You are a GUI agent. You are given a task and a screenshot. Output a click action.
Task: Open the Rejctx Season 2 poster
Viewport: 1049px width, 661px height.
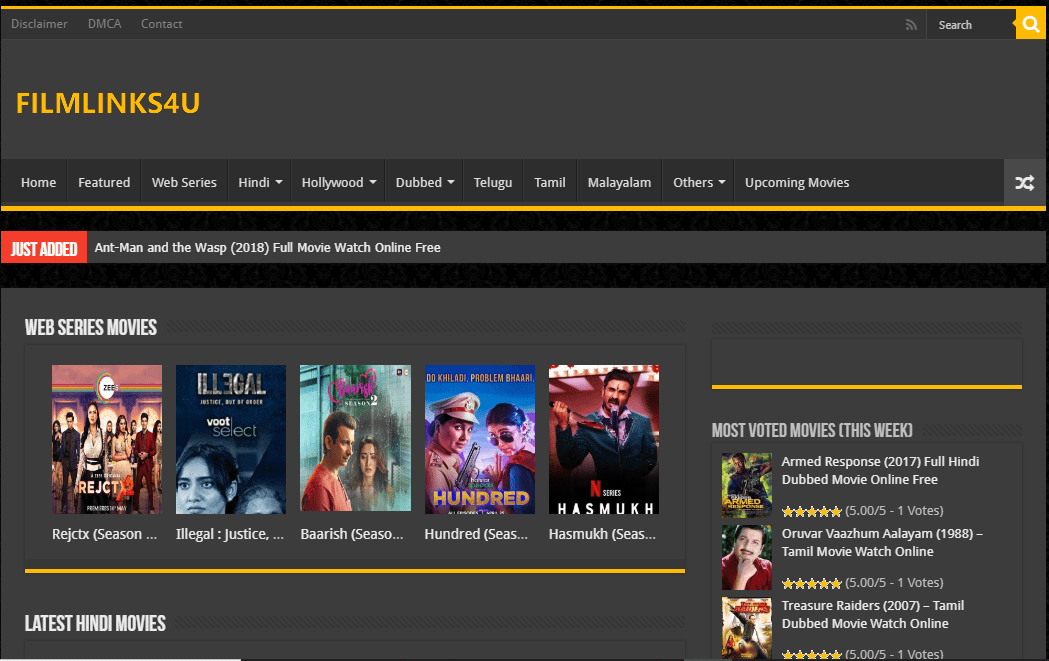coord(107,439)
